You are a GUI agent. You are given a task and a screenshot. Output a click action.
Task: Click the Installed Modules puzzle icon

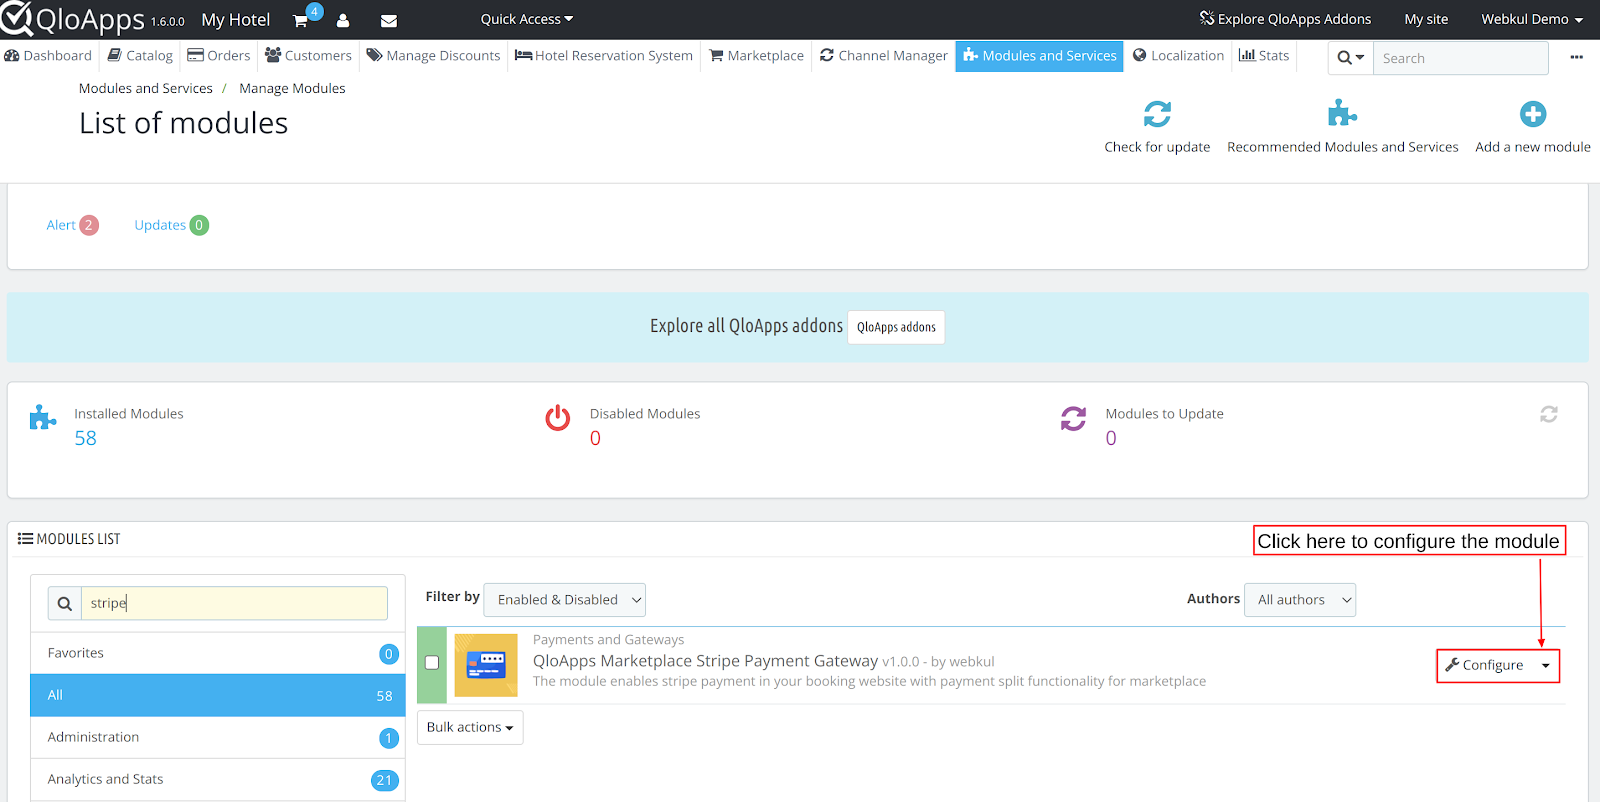(x=42, y=417)
